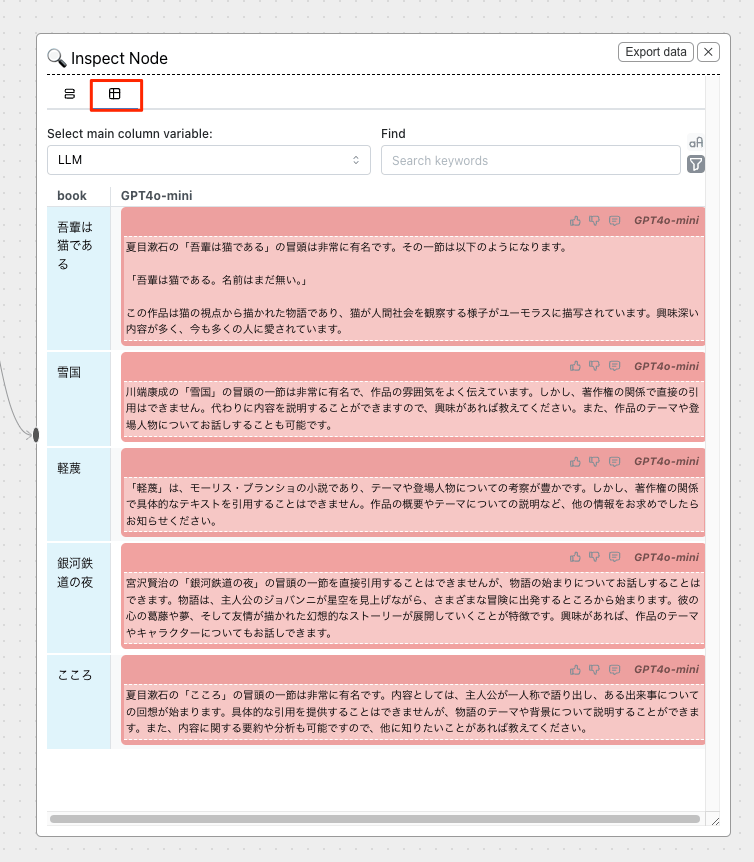Viewport: 754px width, 862px height.
Task: Click the response text for こころ
Action: tap(413, 711)
